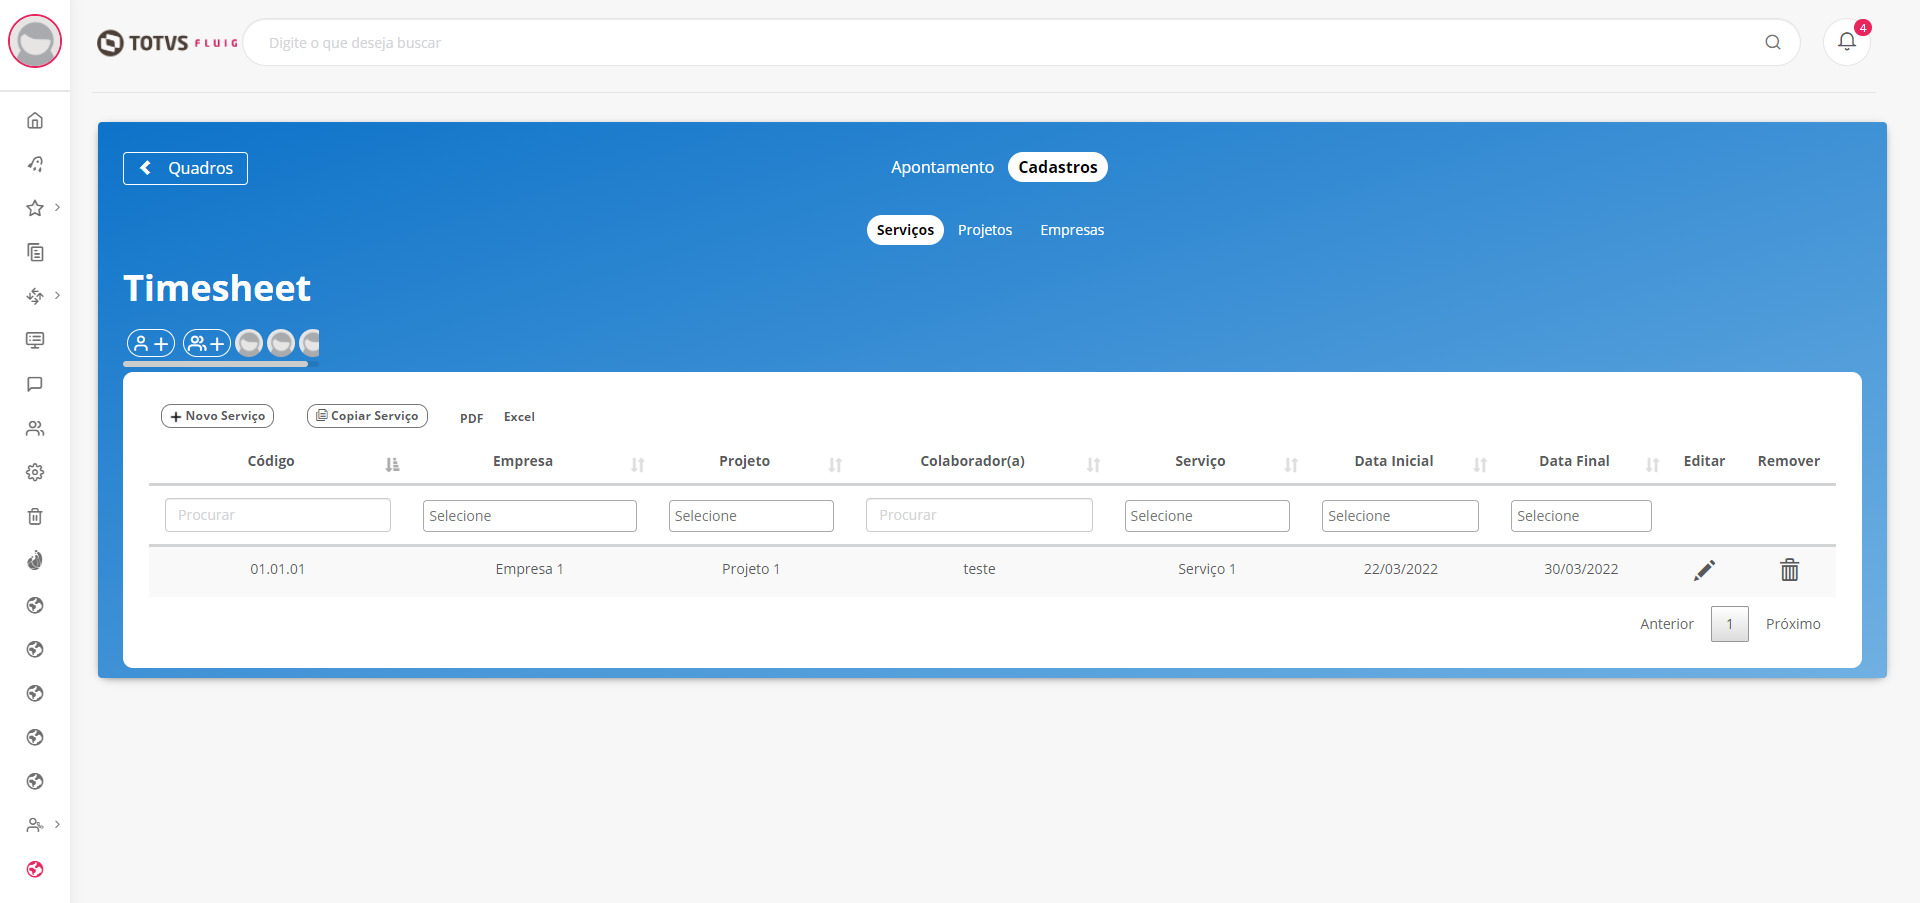Open the Data Final Selecione dropdown
Viewport: 1920px width, 903px height.
1581,516
